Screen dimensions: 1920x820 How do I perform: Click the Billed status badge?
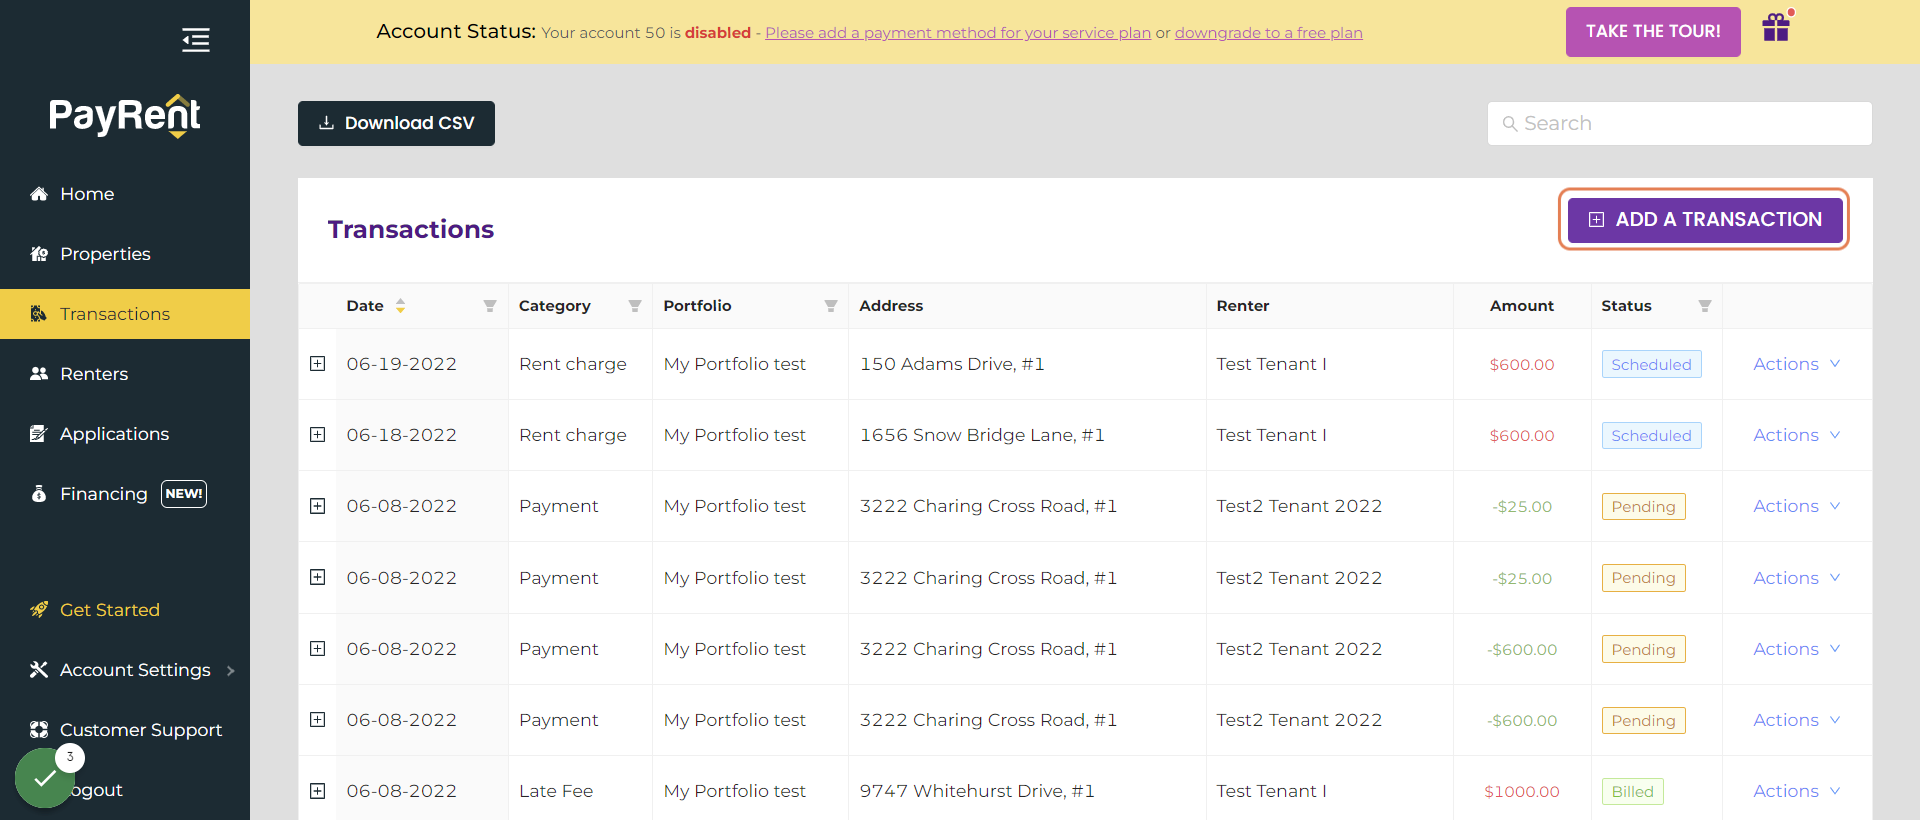pyautogui.click(x=1633, y=791)
